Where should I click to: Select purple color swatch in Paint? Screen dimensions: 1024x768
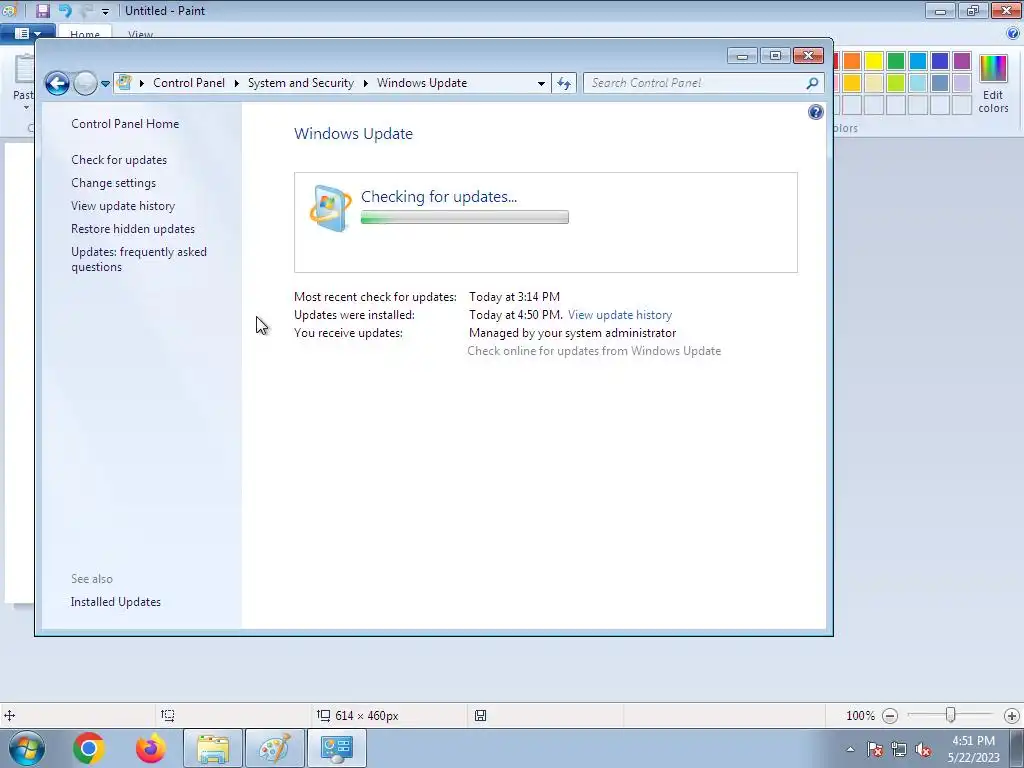point(962,61)
